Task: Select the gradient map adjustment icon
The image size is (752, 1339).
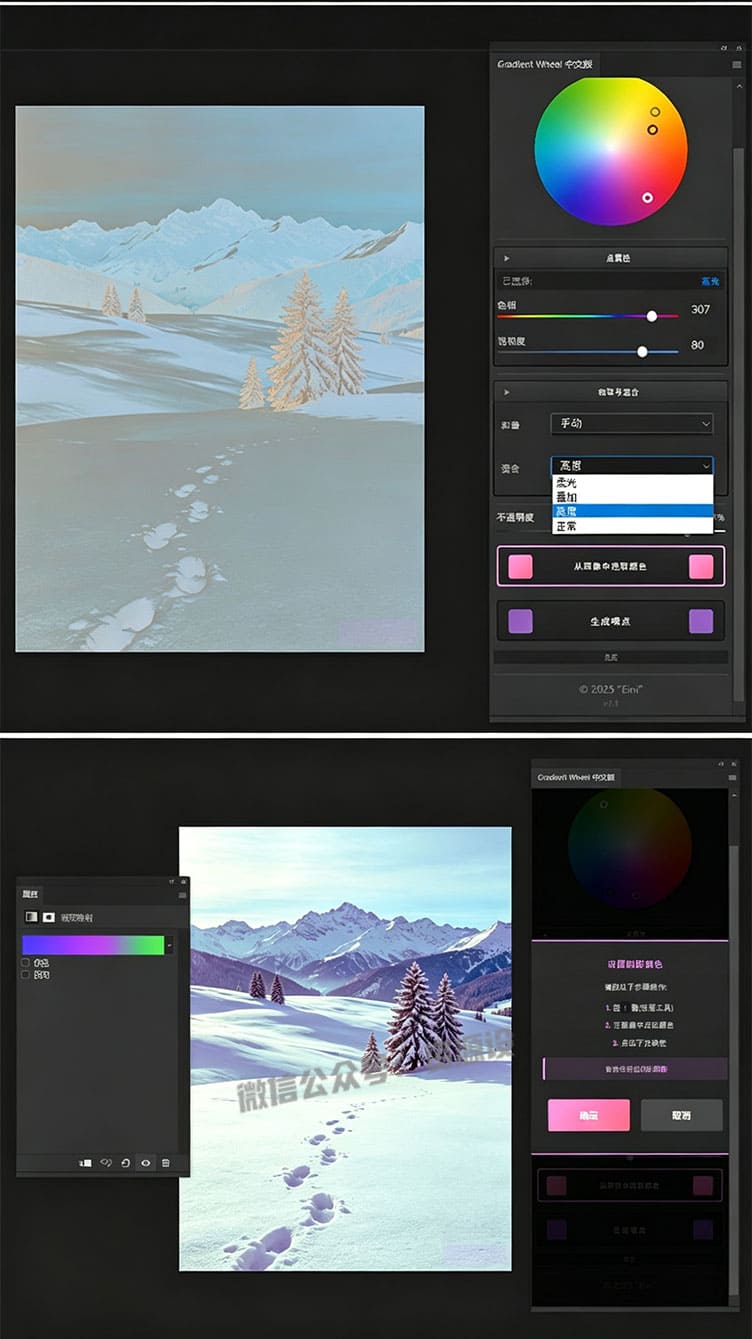Action: pyautogui.click(x=30, y=916)
